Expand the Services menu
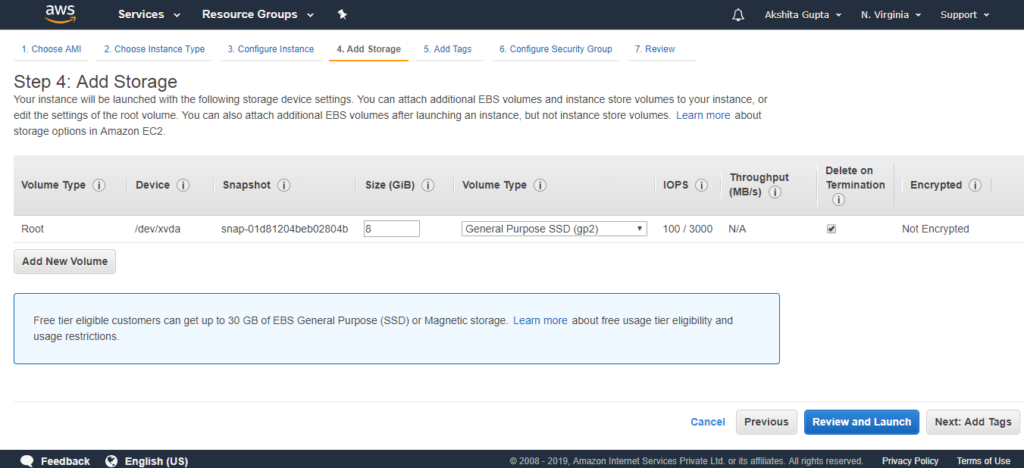The width and height of the screenshot is (1024, 468). [x=149, y=14]
